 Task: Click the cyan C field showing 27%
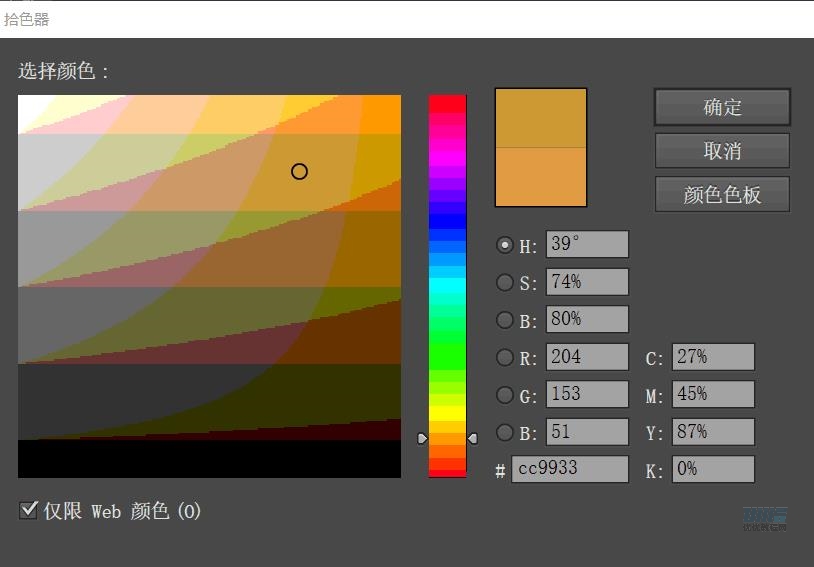[713, 357]
